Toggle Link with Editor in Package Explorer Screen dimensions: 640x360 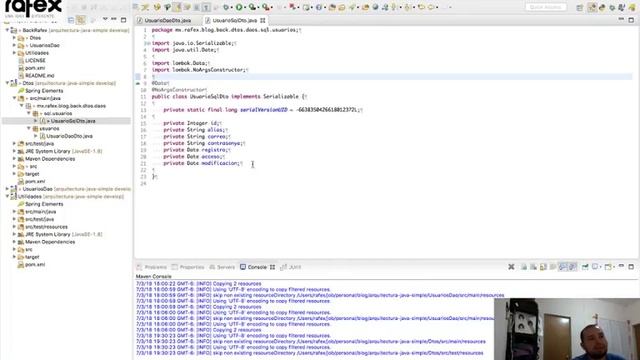(x=81, y=20)
